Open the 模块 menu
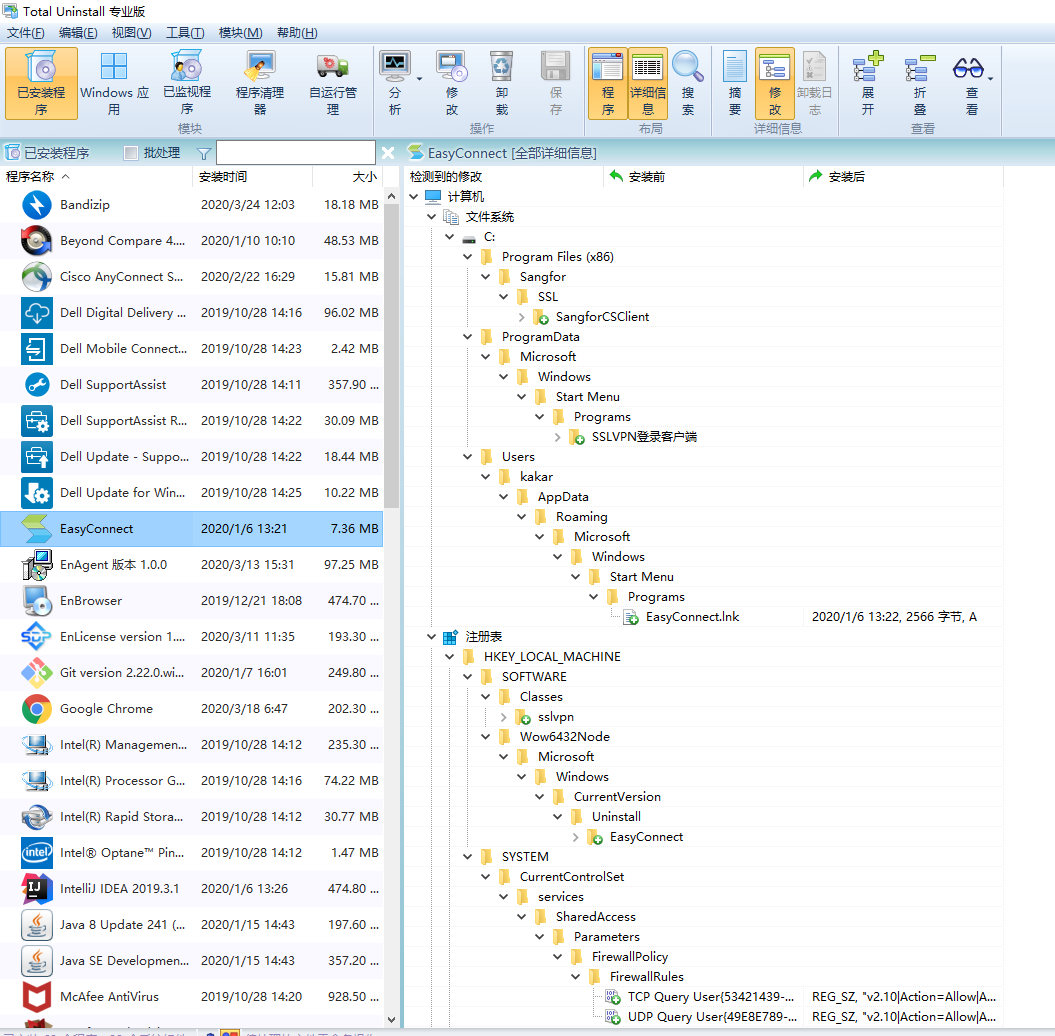The height and width of the screenshot is (1036, 1055). (x=239, y=32)
